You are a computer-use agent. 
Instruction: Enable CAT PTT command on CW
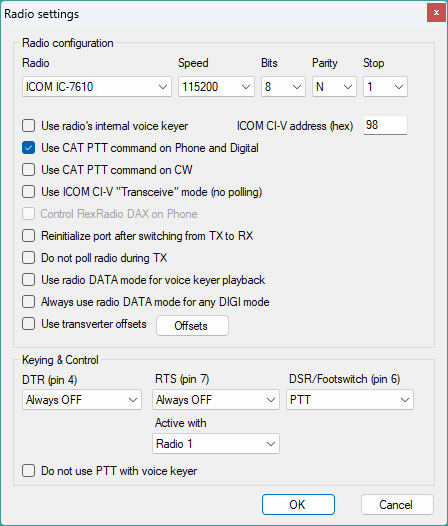[x=29, y=170]
